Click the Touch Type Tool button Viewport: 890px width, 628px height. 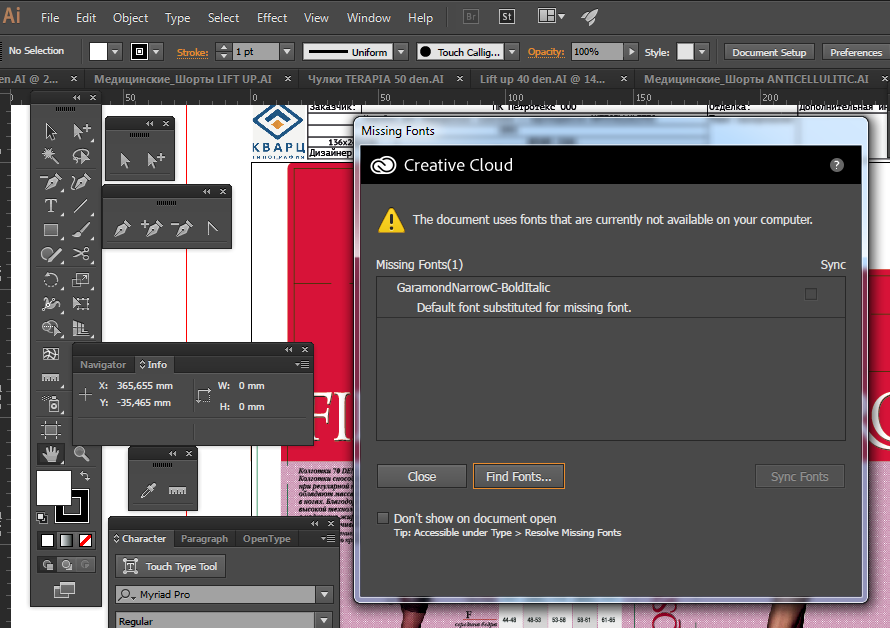pyautogui.click(x=171, y=566)
